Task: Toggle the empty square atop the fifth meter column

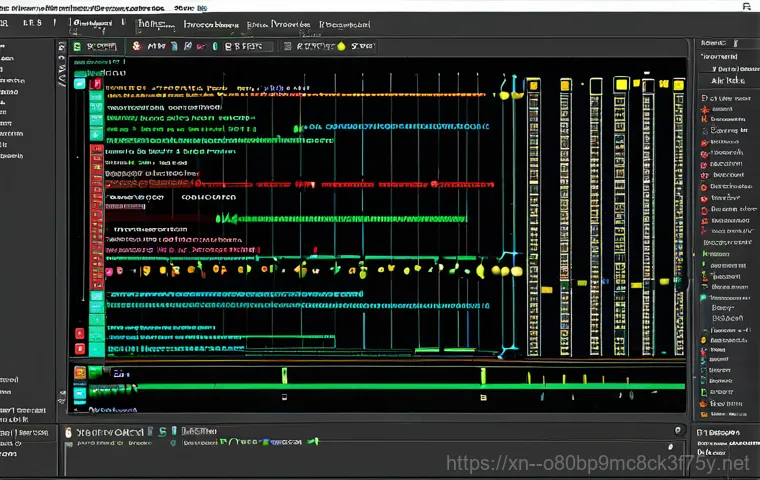Action: click(648, 86)
